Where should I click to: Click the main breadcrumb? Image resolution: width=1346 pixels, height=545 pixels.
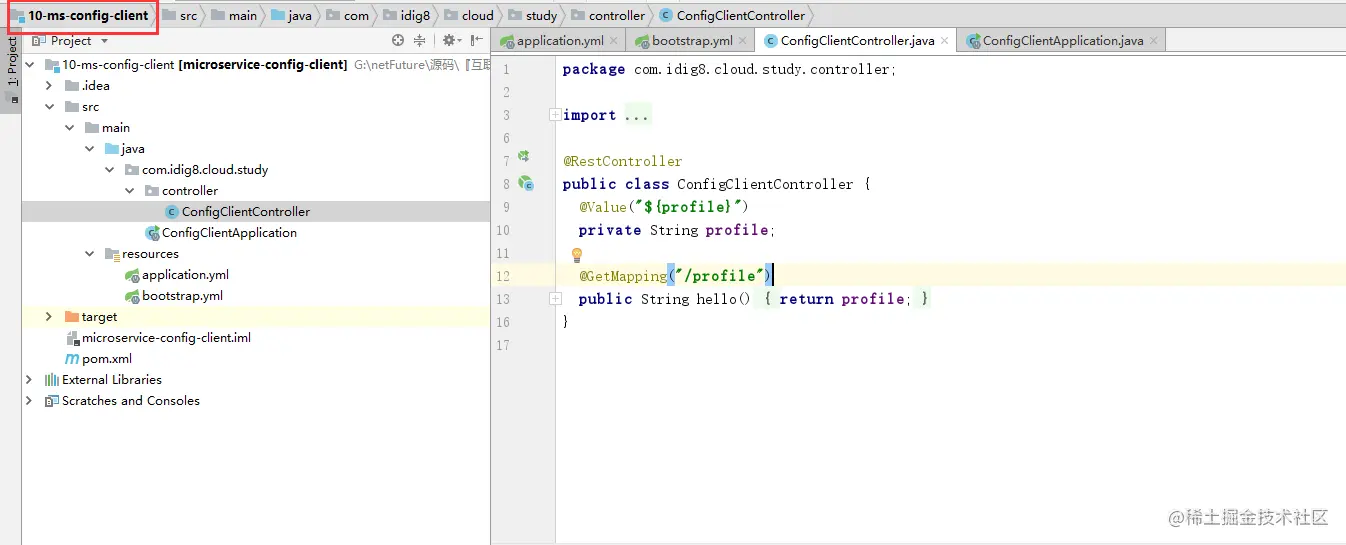pos(233,16)
